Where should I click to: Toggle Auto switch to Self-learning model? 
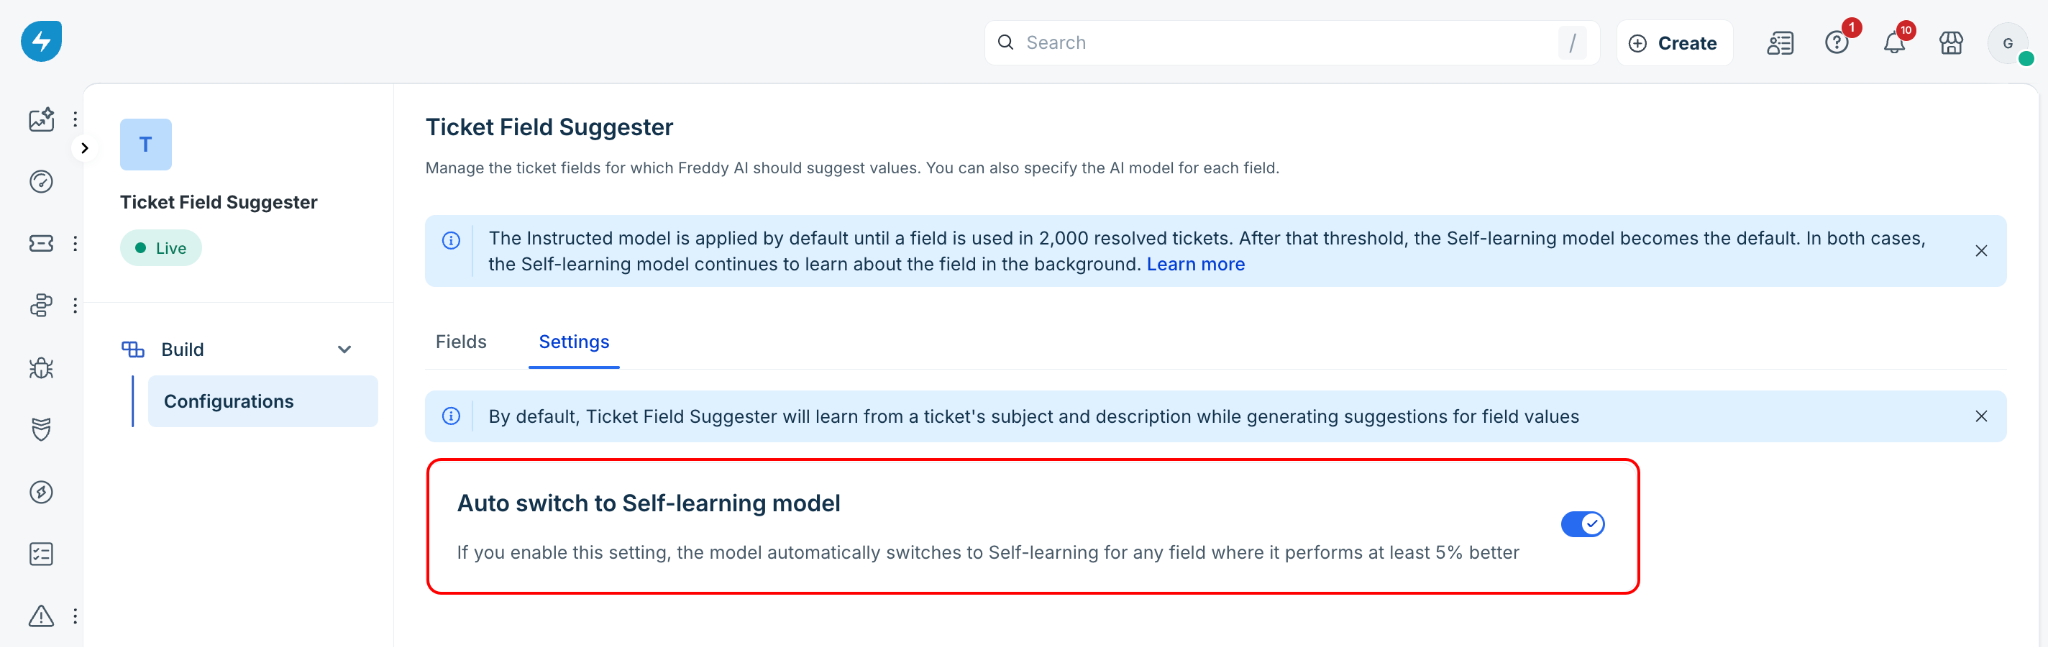pyautogui.click(x=1582, y=524)
